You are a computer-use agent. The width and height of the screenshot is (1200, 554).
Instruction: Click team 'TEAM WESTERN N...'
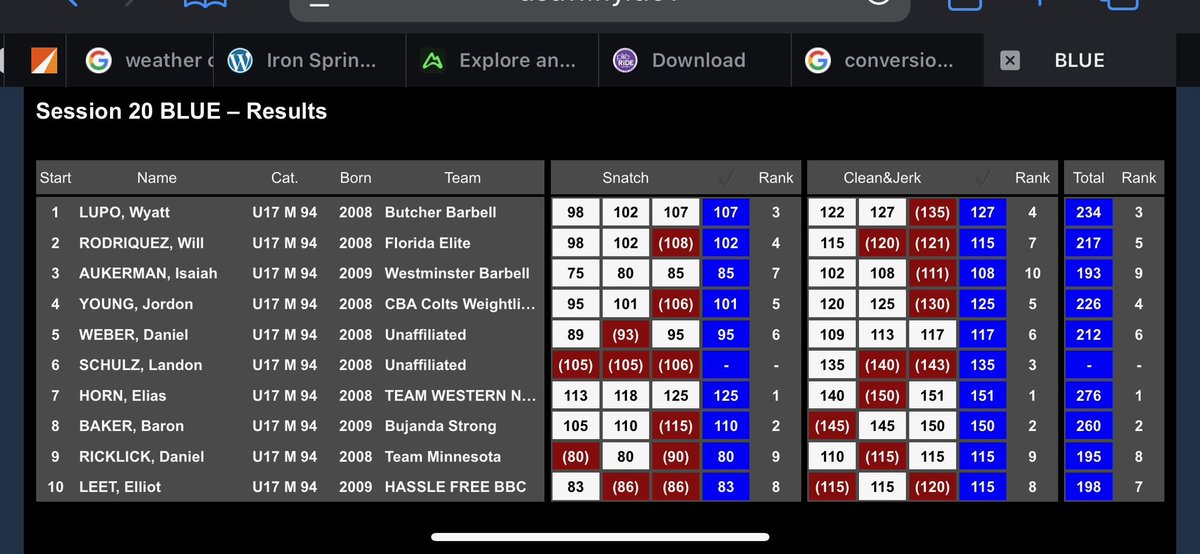[x=460, y=395]
